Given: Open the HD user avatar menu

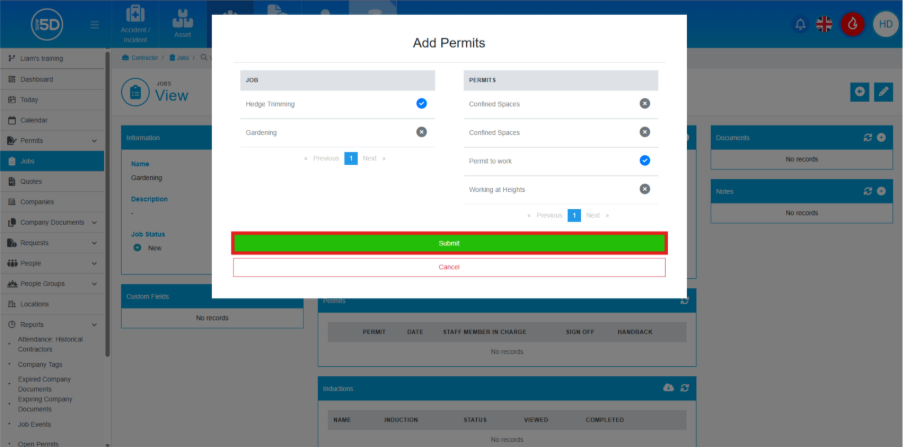Looking at the screenshot, I should pos(884,24).
